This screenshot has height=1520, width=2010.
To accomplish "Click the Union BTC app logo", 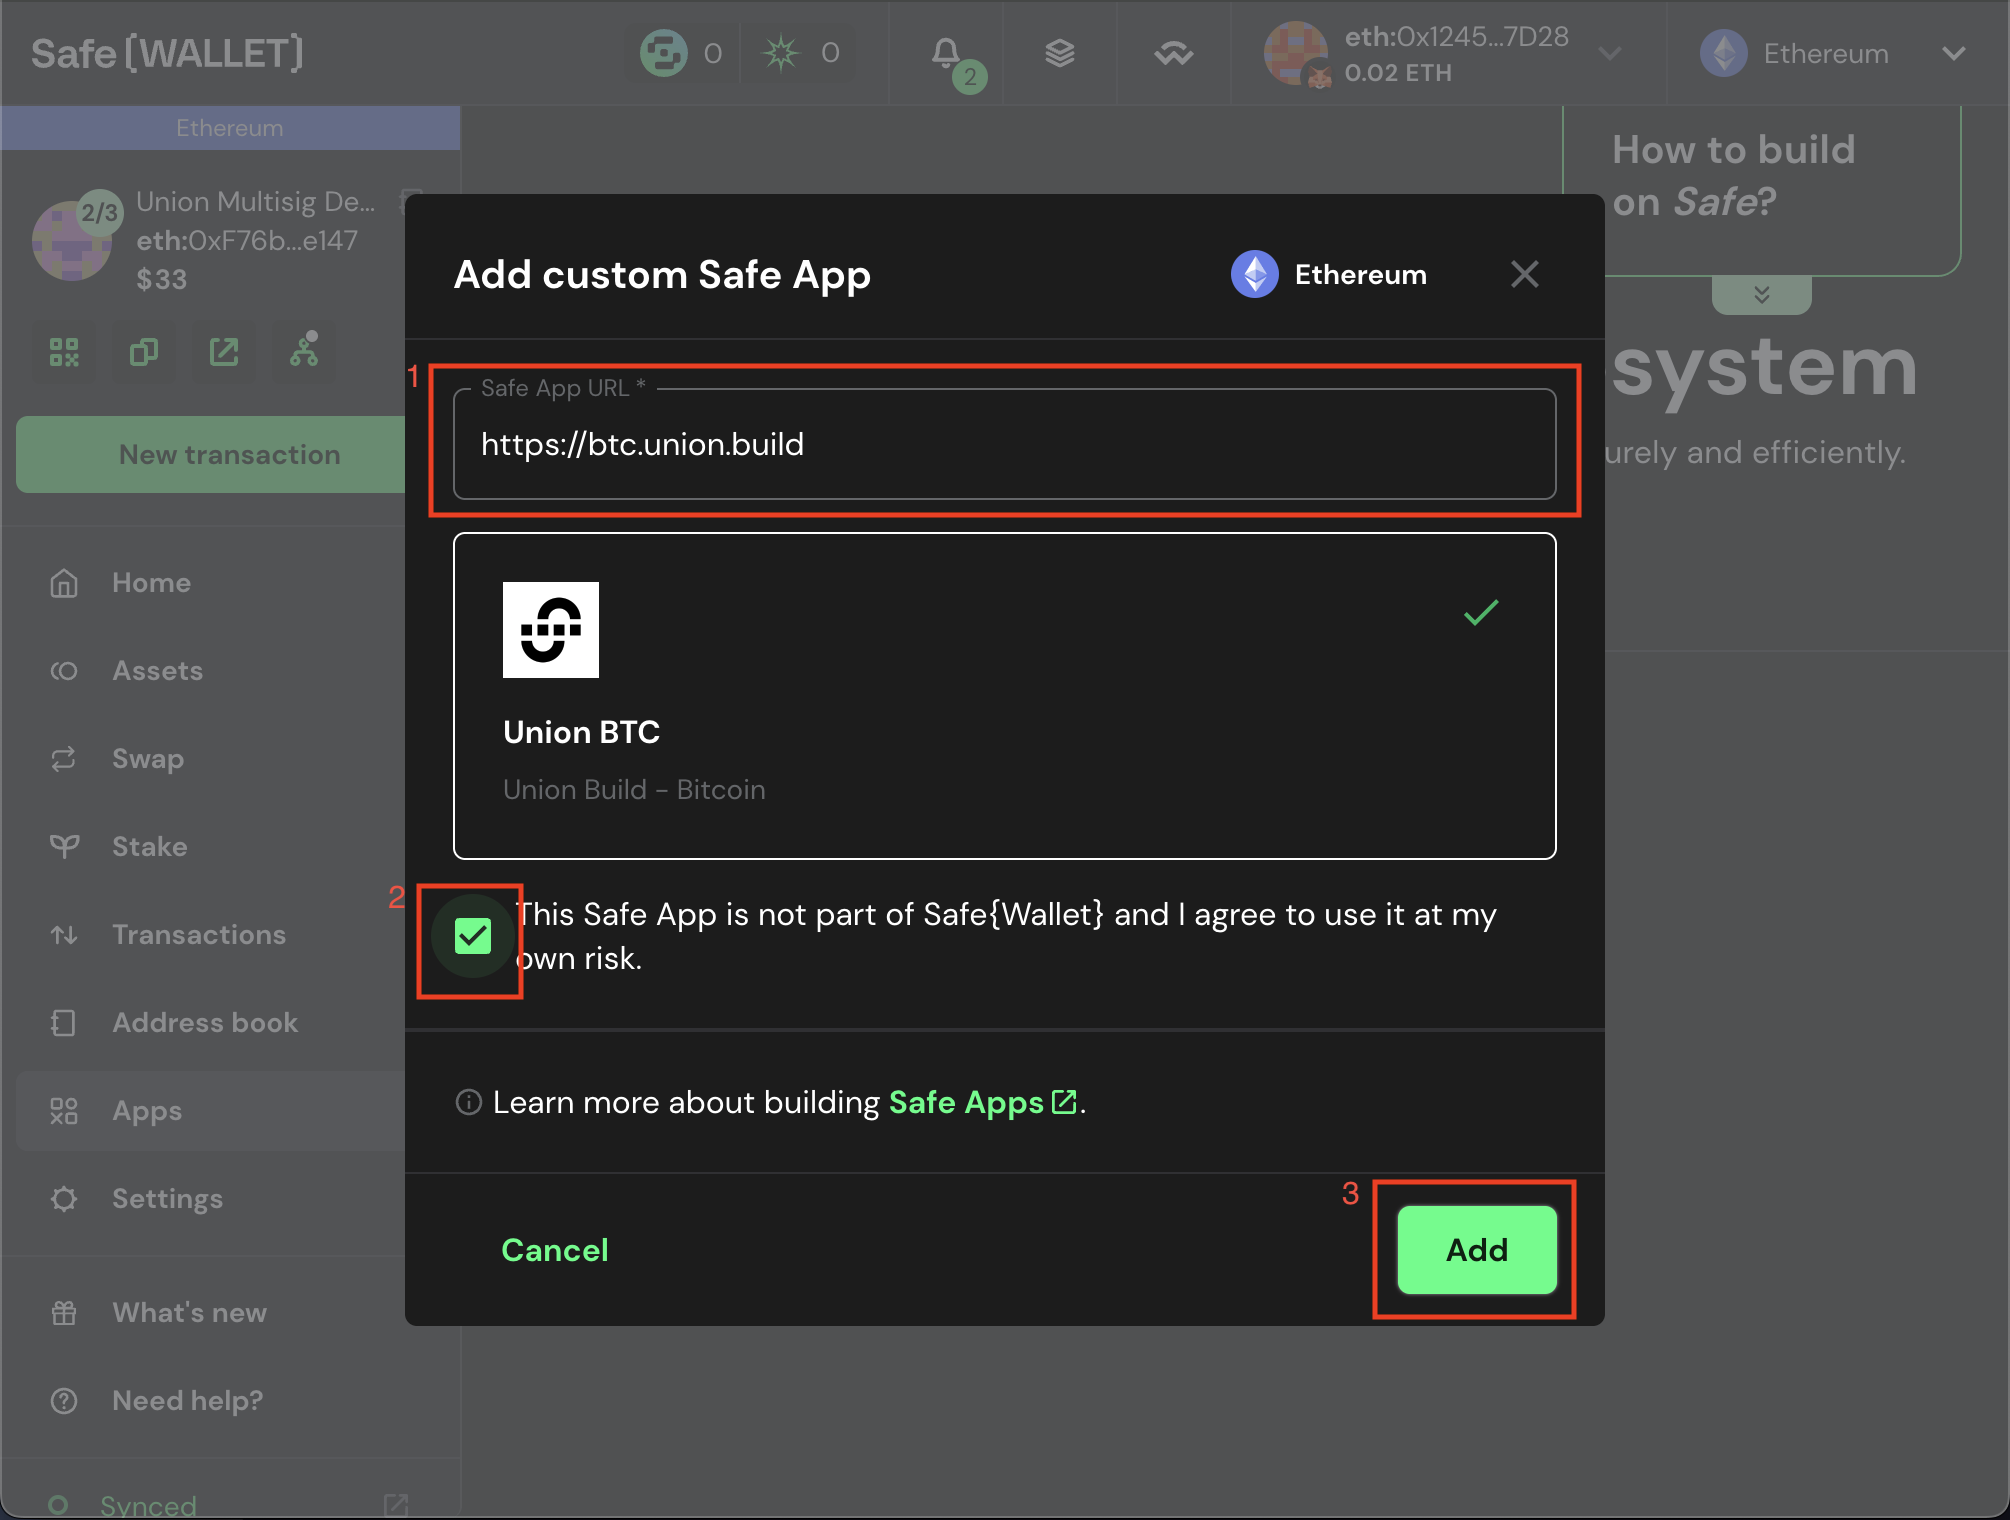I will [x=551, y=630].
